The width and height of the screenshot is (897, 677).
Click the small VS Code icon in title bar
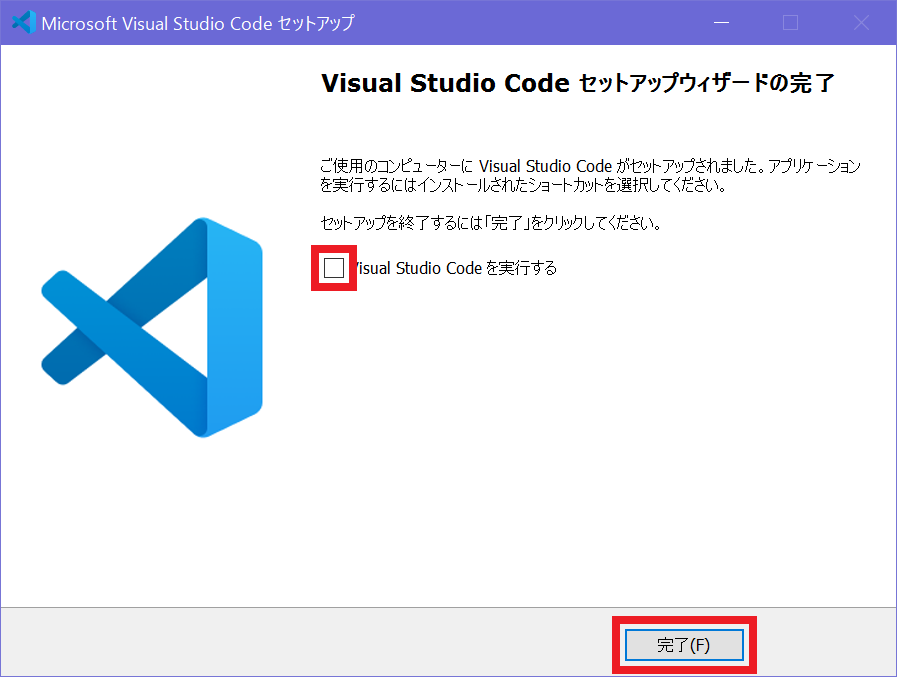pos(21,23)
